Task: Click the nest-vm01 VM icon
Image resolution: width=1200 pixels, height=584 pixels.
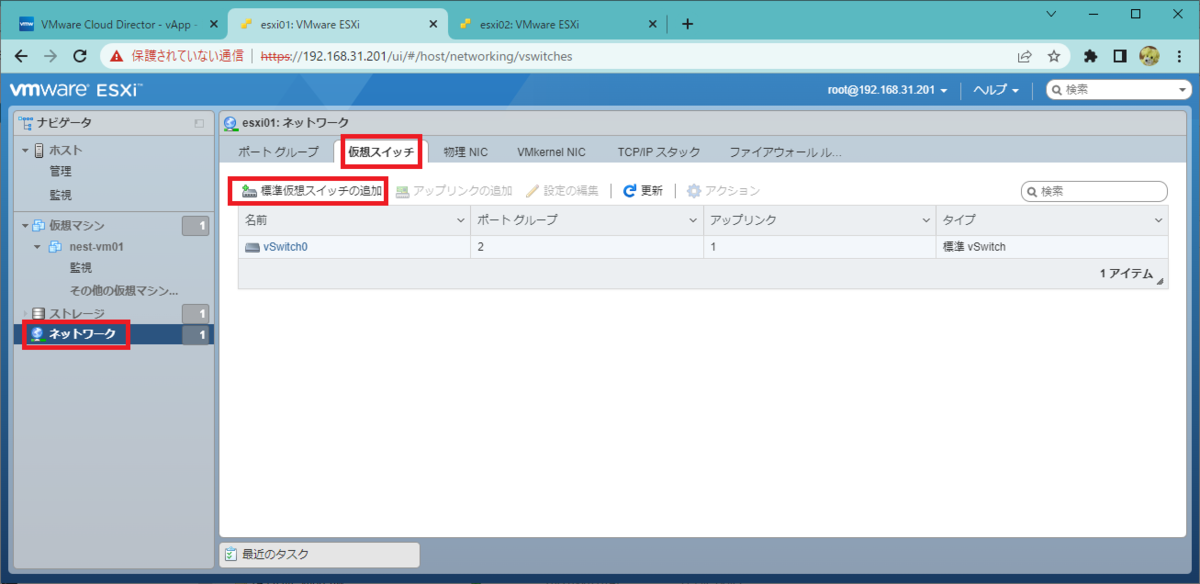Action: [56, 247]
